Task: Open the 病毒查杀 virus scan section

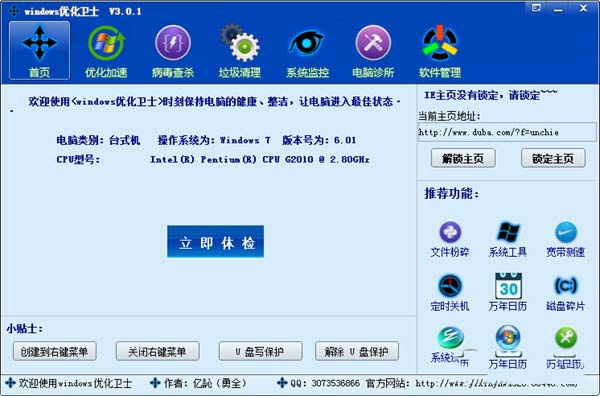Action: 173,52
